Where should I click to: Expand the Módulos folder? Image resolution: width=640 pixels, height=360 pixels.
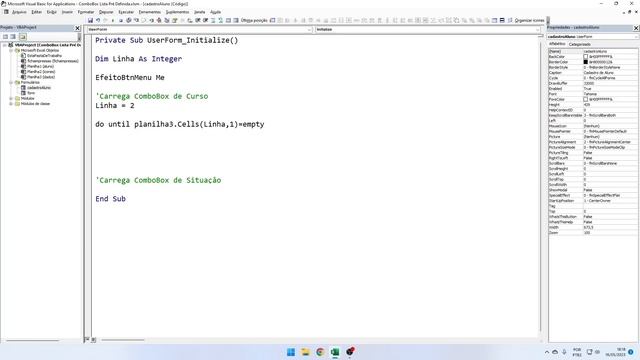(11, 98)
